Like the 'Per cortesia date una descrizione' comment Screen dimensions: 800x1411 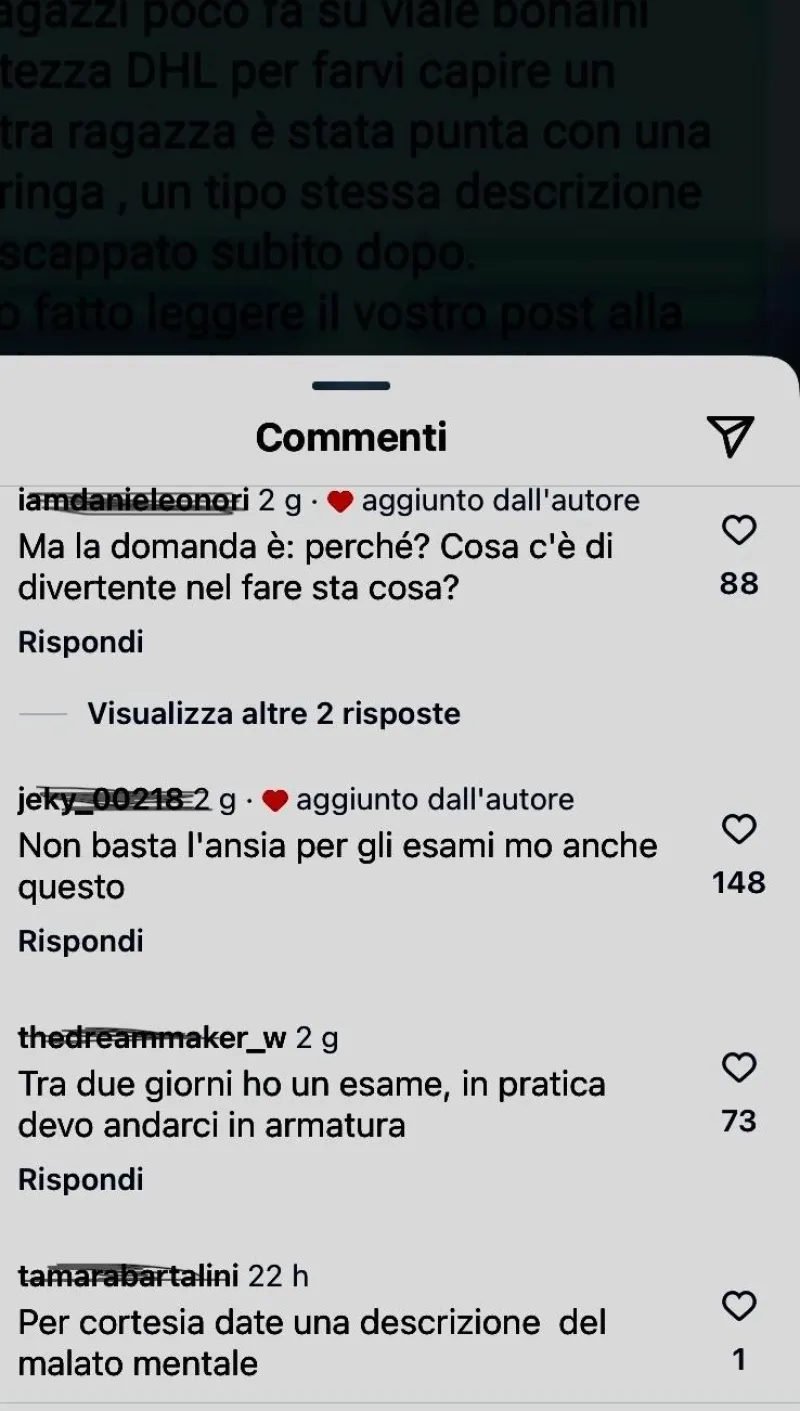click(739, 1306)
